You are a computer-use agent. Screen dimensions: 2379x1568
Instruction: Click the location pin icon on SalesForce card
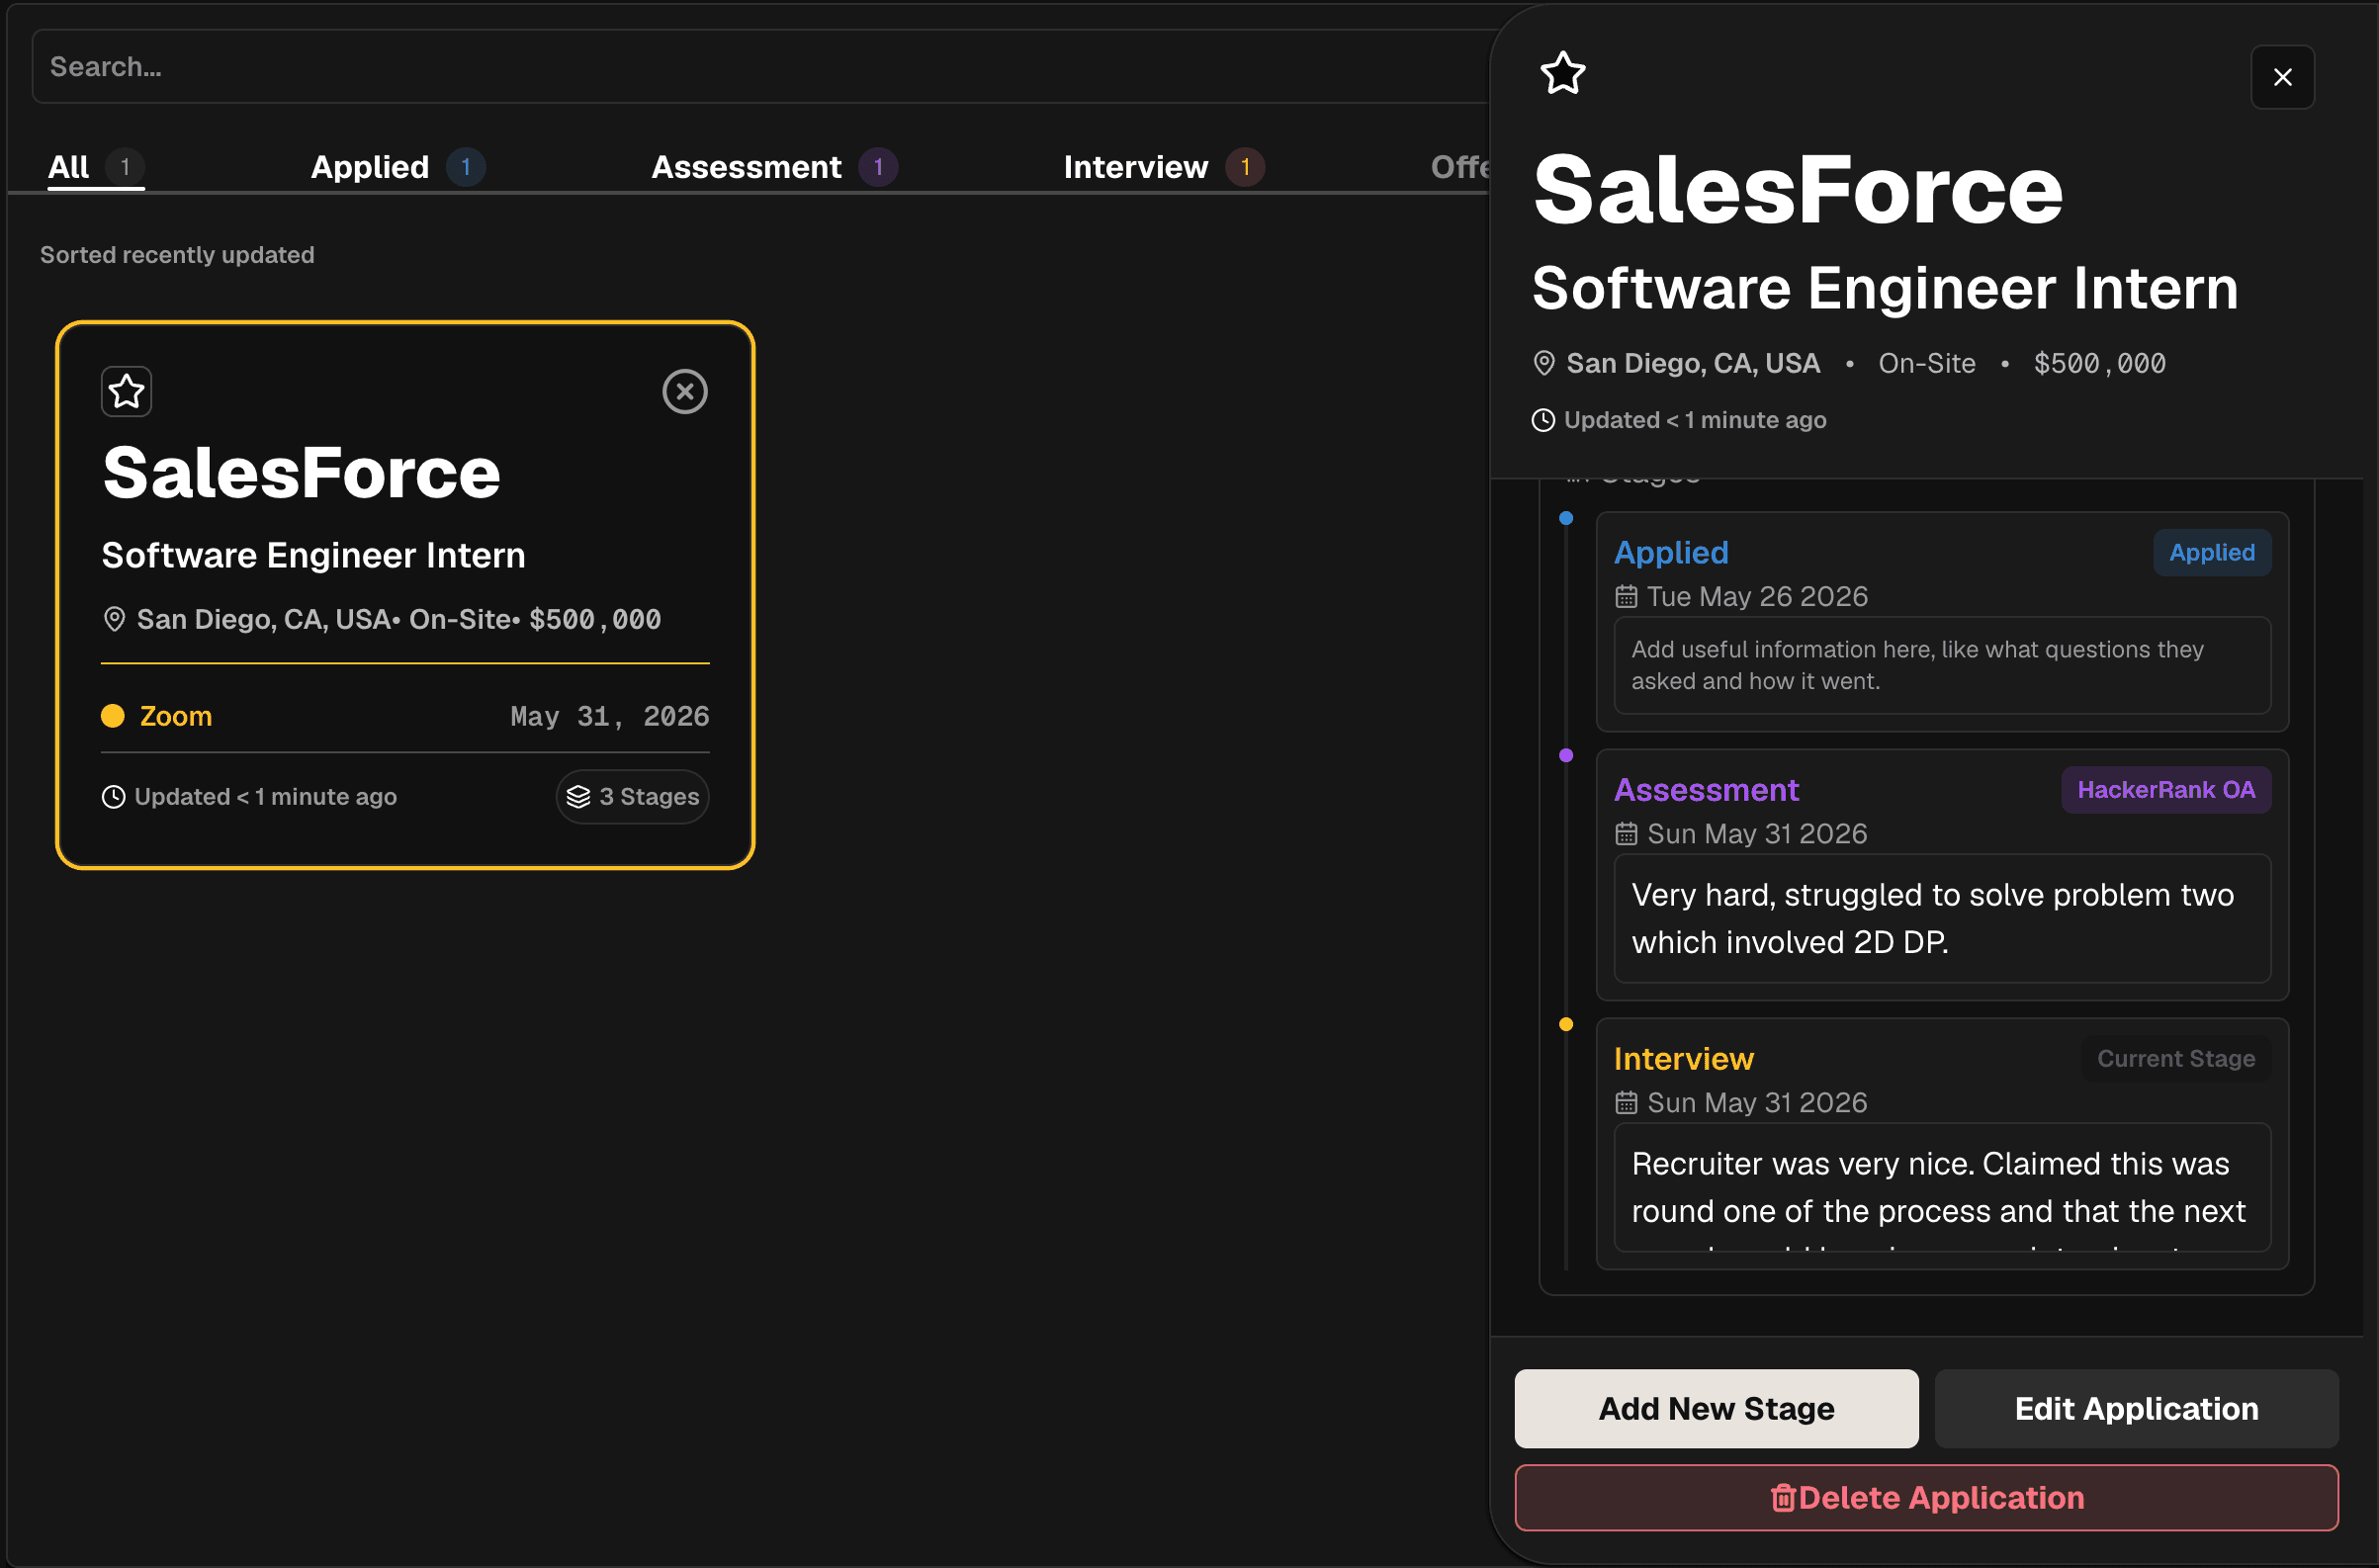point(115,619)
